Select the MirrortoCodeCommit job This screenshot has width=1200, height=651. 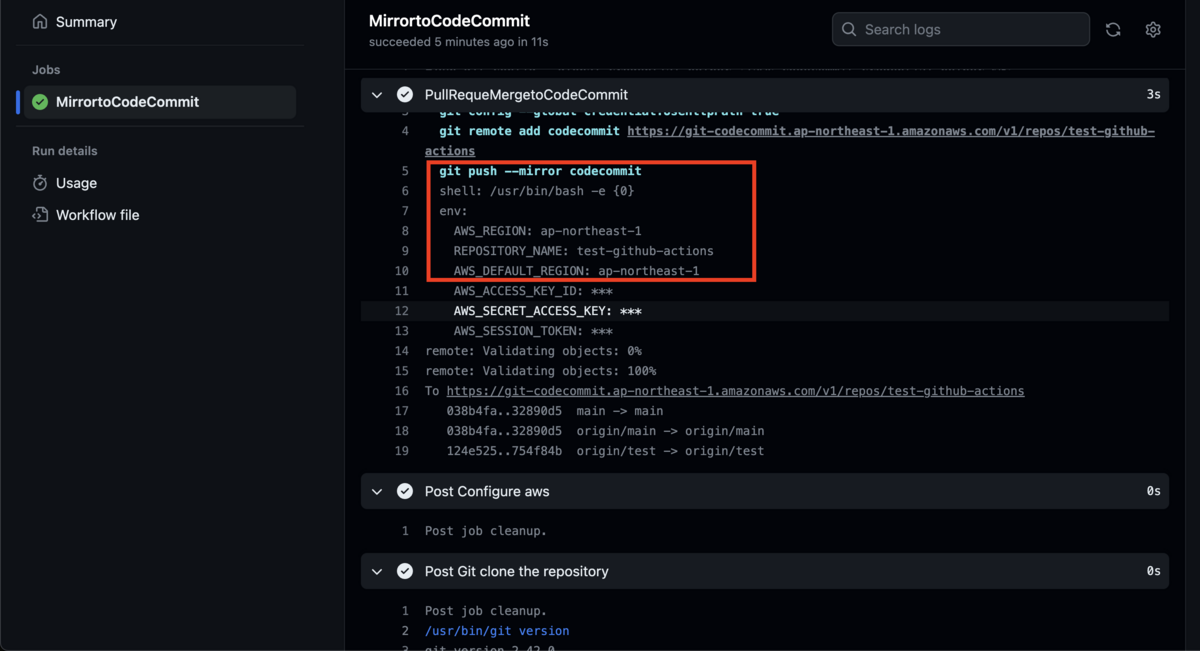(x=160, y=102)
